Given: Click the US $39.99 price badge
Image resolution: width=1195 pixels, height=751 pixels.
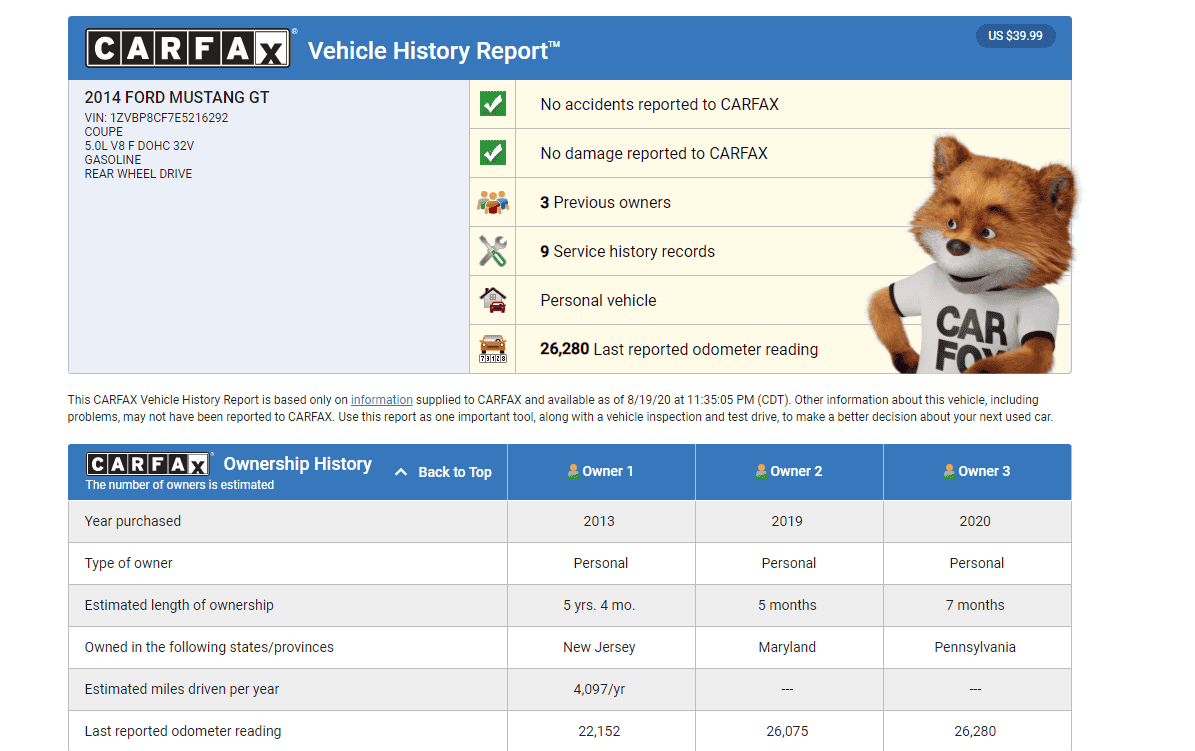Looking at the screenshot, I should click(1015, 36).
